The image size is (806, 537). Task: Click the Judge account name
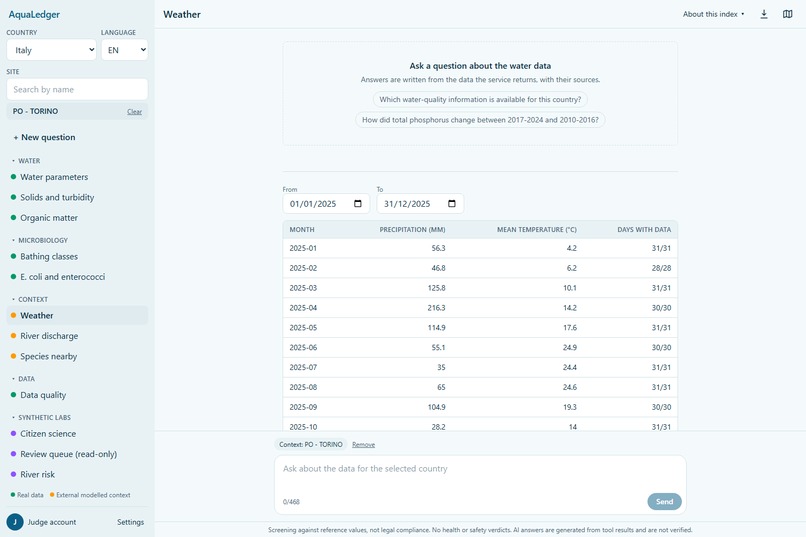pos(51,522)
